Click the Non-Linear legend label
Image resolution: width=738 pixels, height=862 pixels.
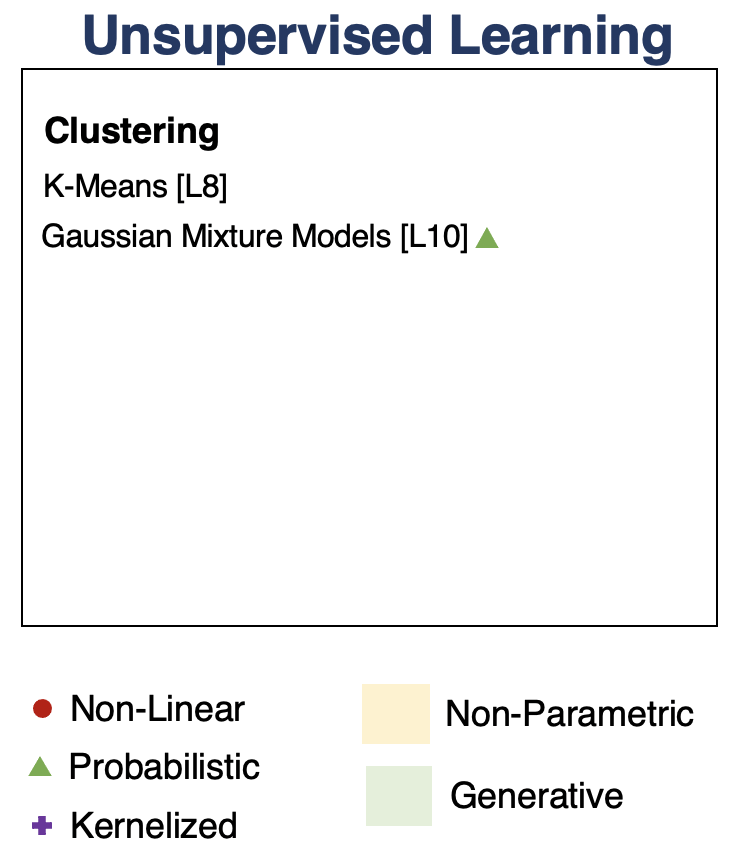point(157,709)
